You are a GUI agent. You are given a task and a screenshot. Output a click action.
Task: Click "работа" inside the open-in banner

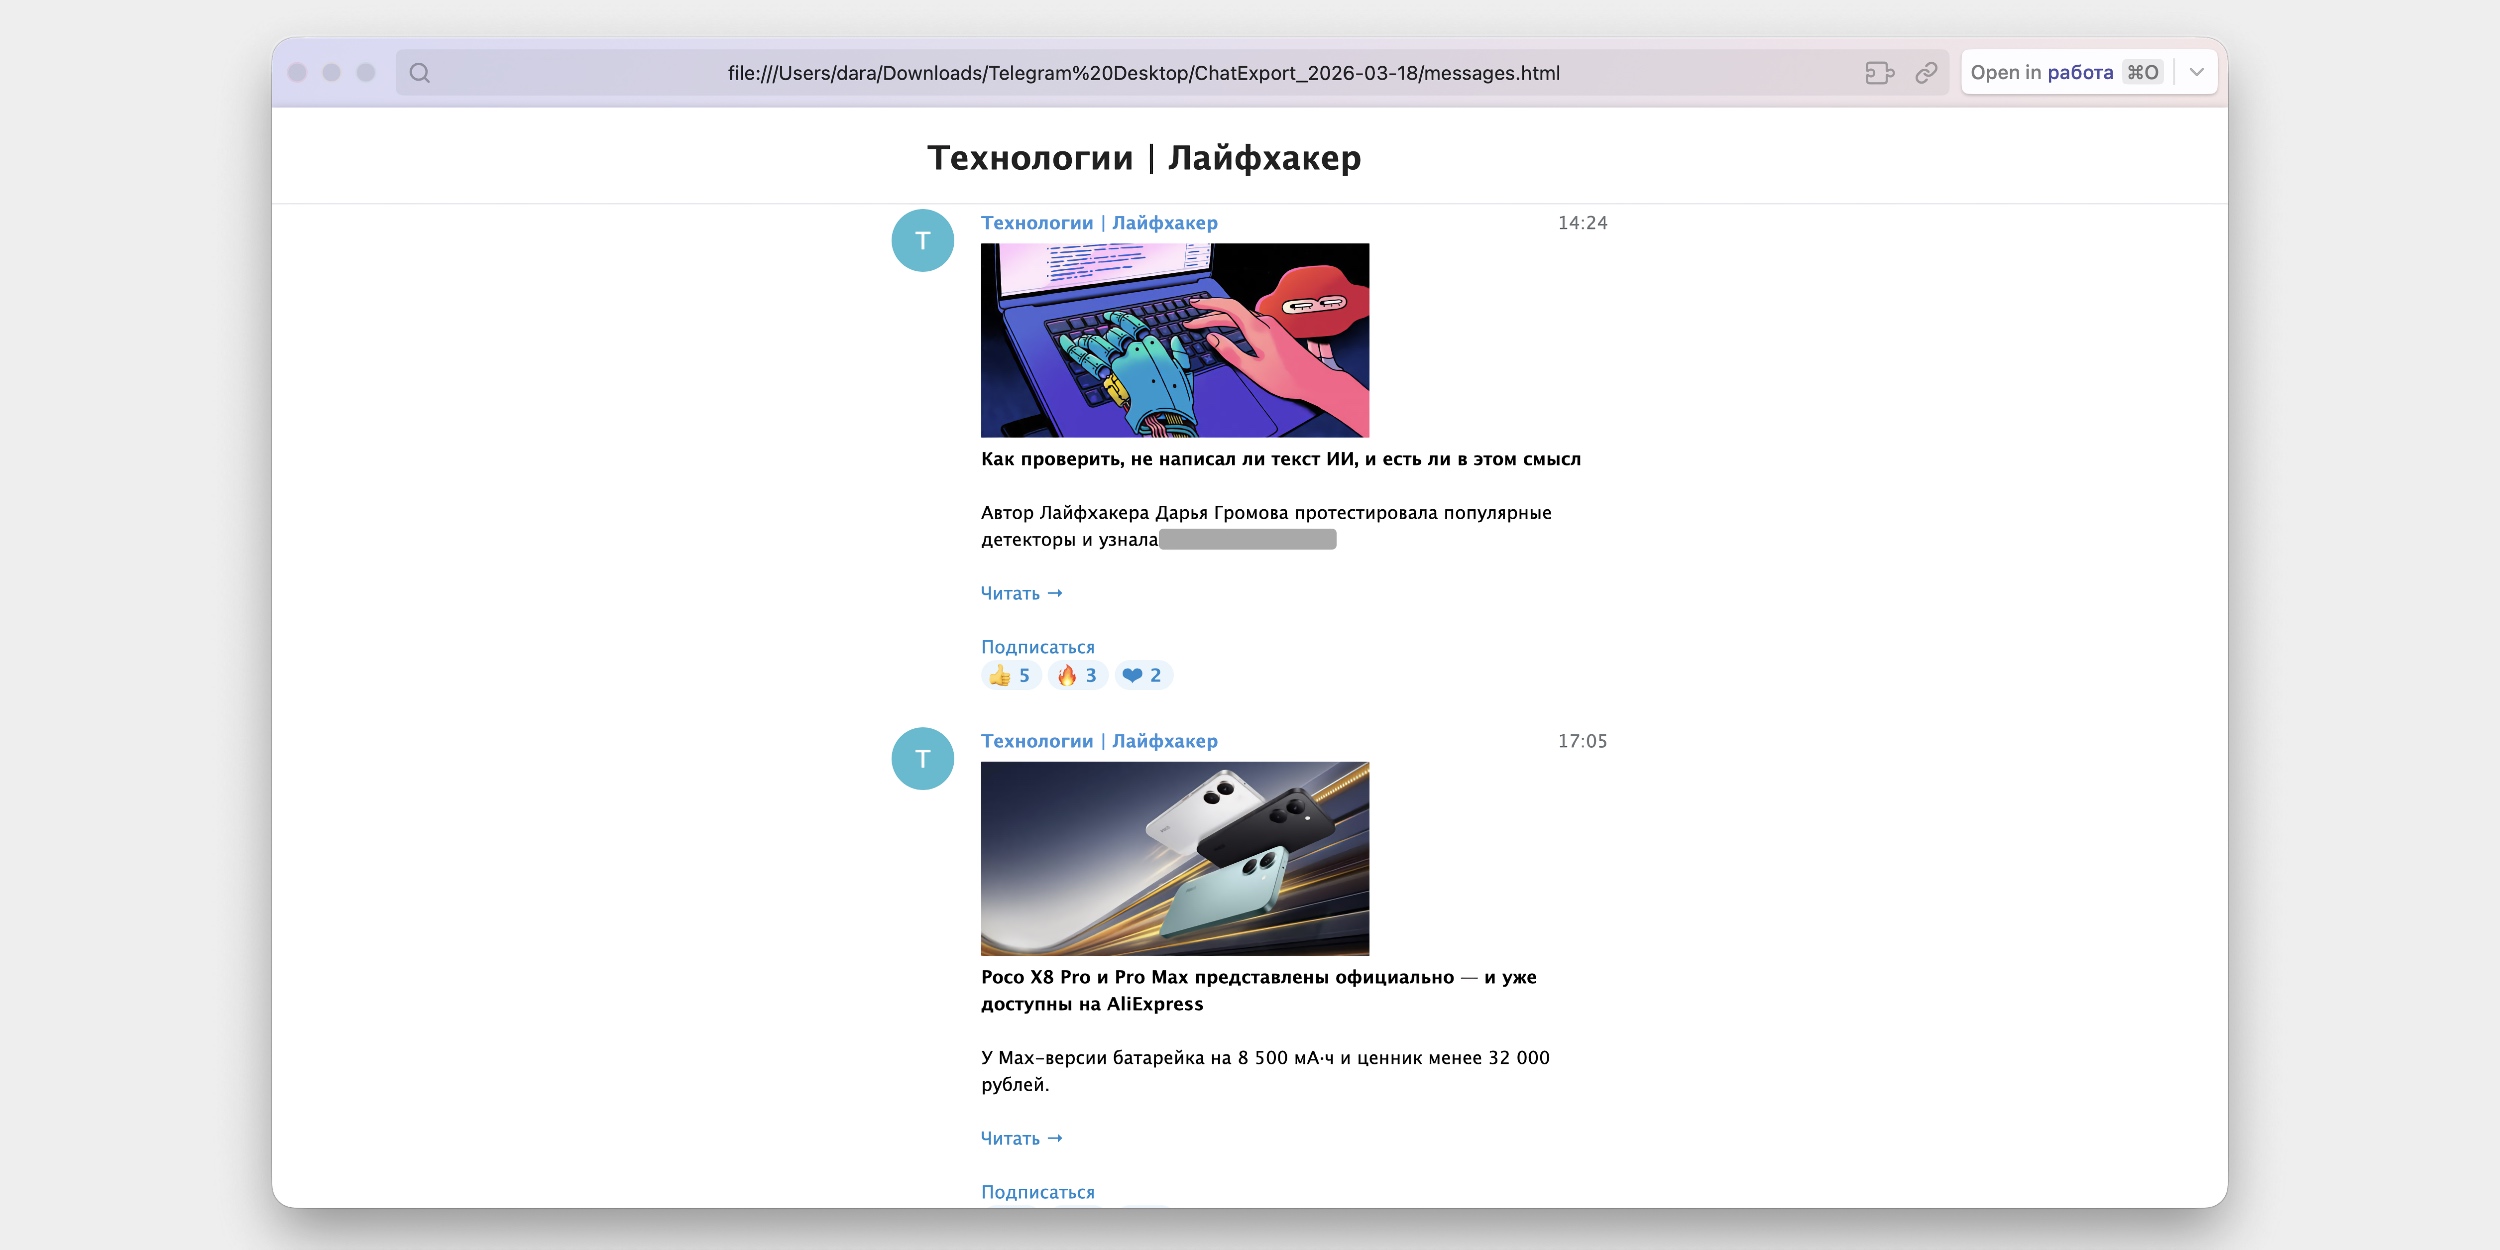coord(2077,71)
